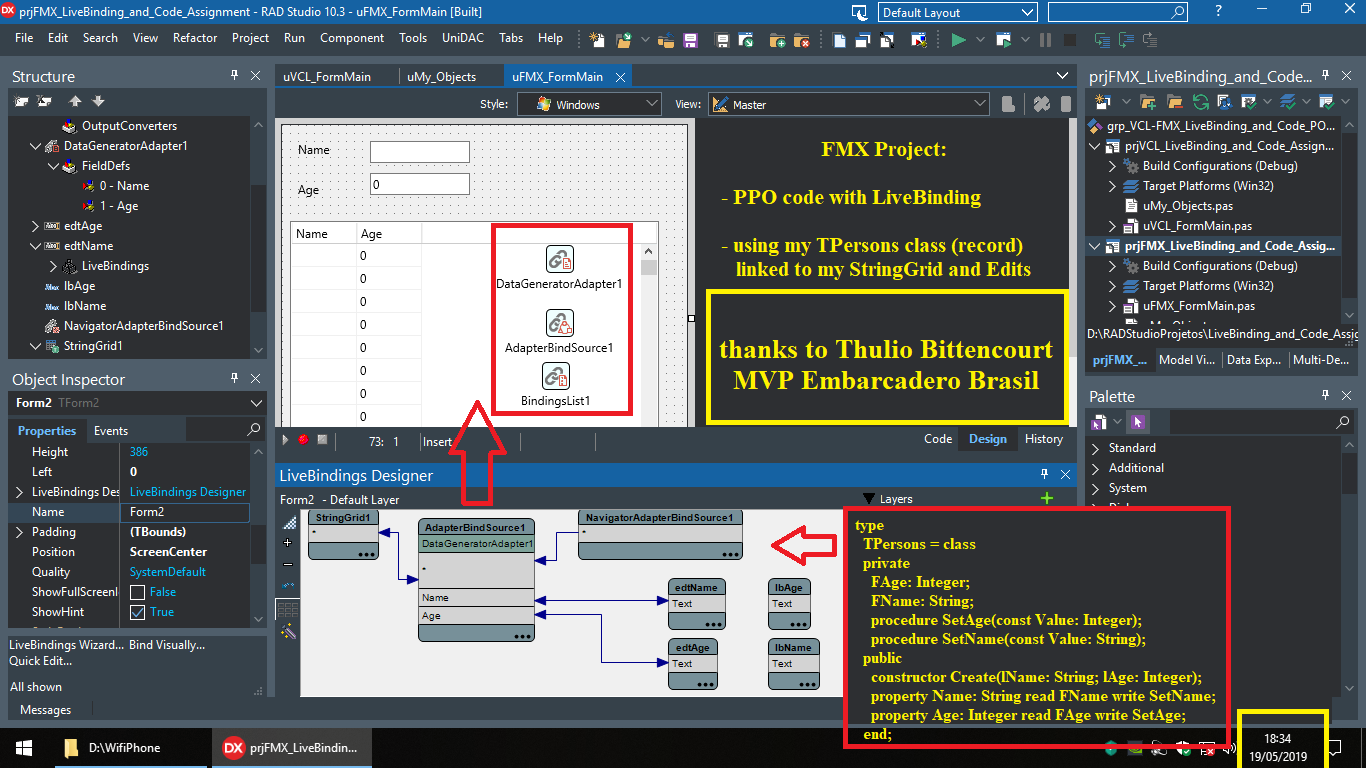Collapse the Layers panel triangle

click(x=868, y=499)
